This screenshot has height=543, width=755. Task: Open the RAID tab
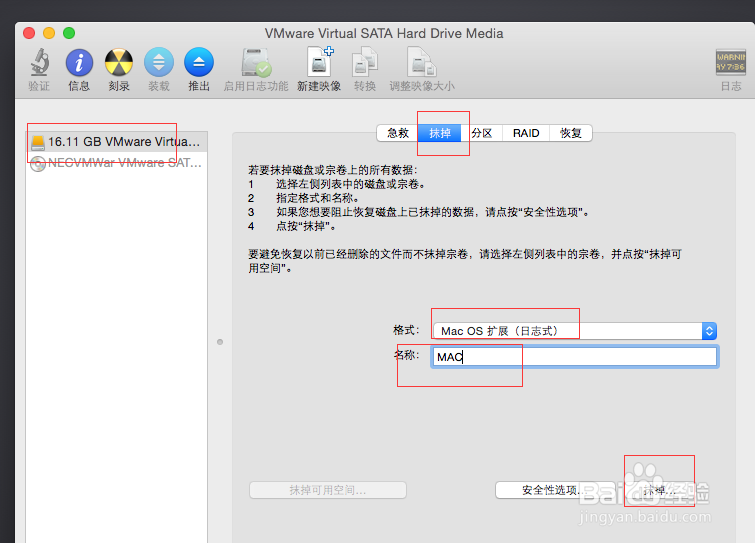point(526,133)
